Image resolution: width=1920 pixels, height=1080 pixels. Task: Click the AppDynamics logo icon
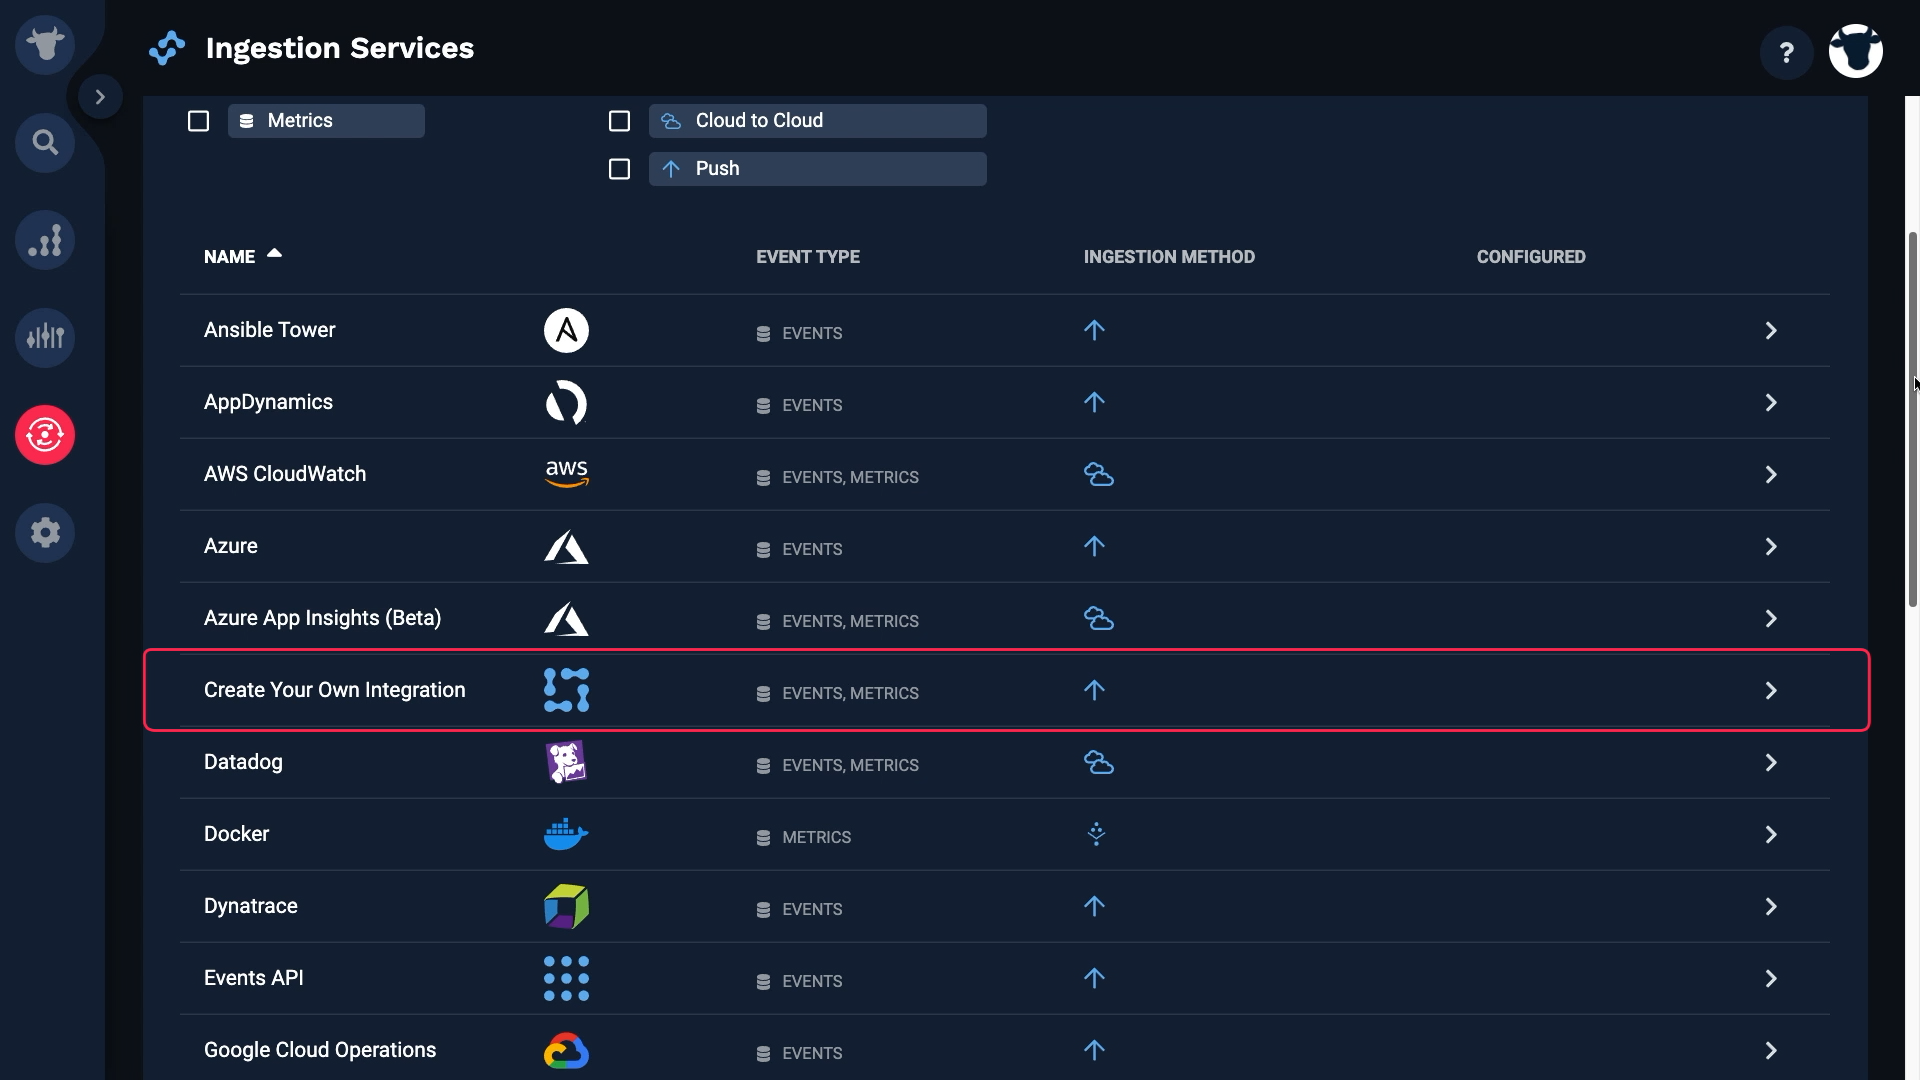(x=566, y=403)
